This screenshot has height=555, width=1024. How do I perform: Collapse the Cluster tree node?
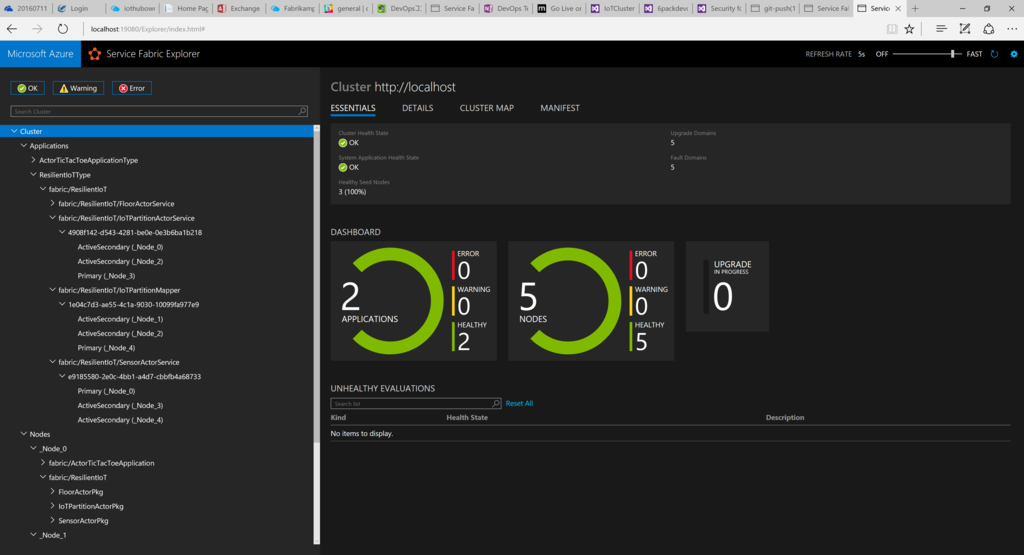(14, 131)
